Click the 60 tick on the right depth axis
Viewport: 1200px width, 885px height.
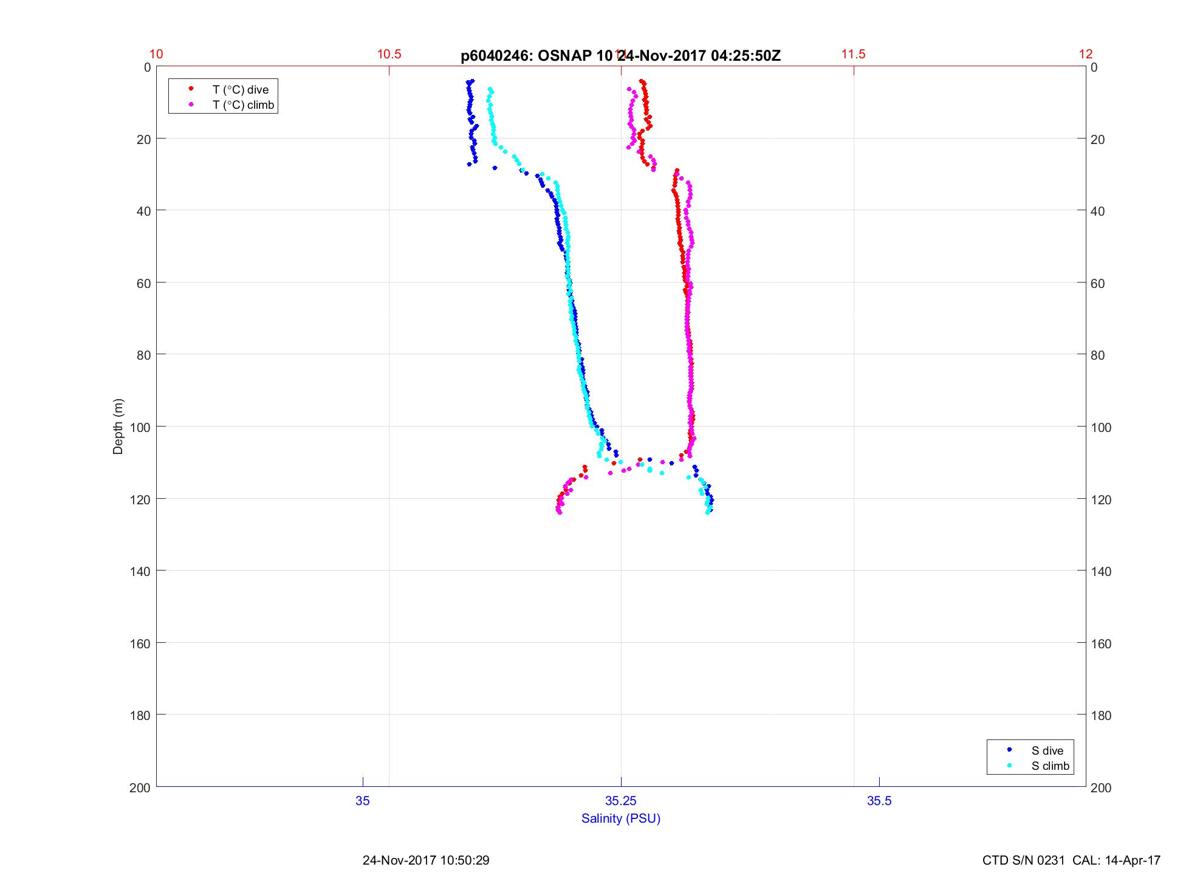1098,283
